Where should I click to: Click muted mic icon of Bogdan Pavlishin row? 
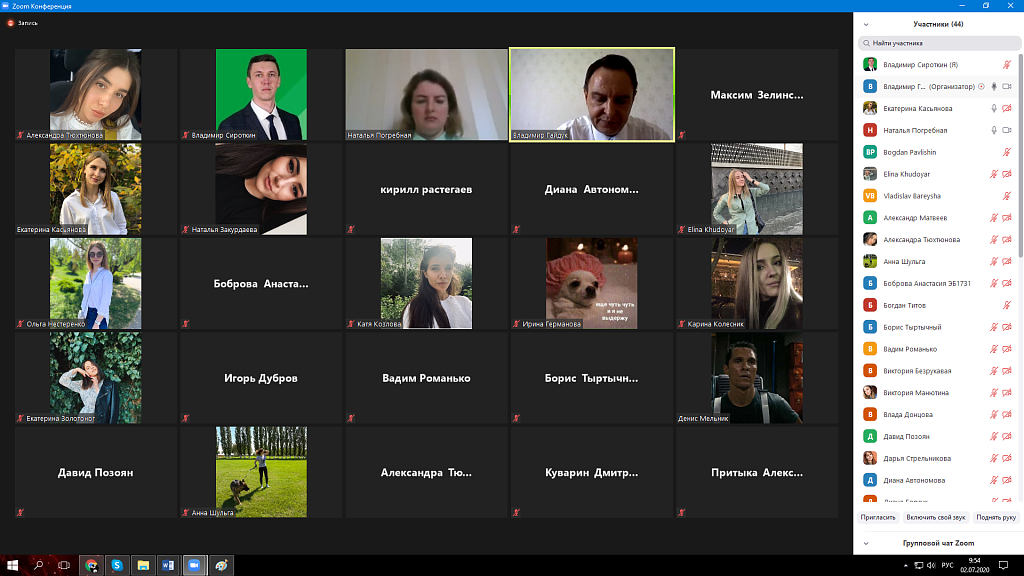1007,152
